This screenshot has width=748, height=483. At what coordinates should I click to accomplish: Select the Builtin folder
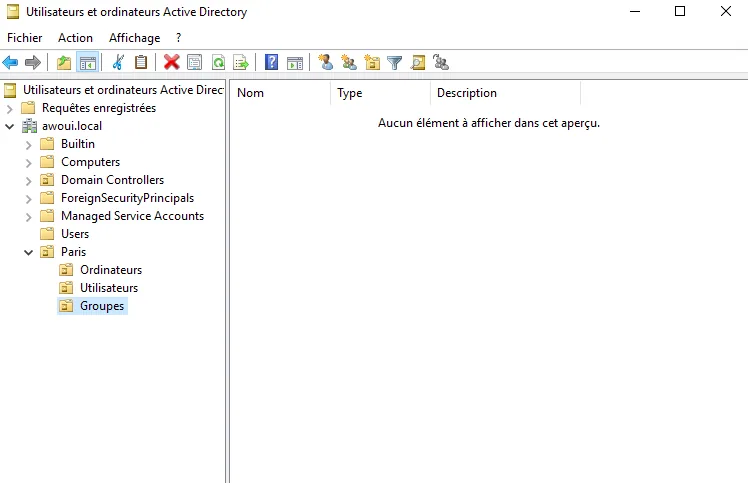(78, 144)
